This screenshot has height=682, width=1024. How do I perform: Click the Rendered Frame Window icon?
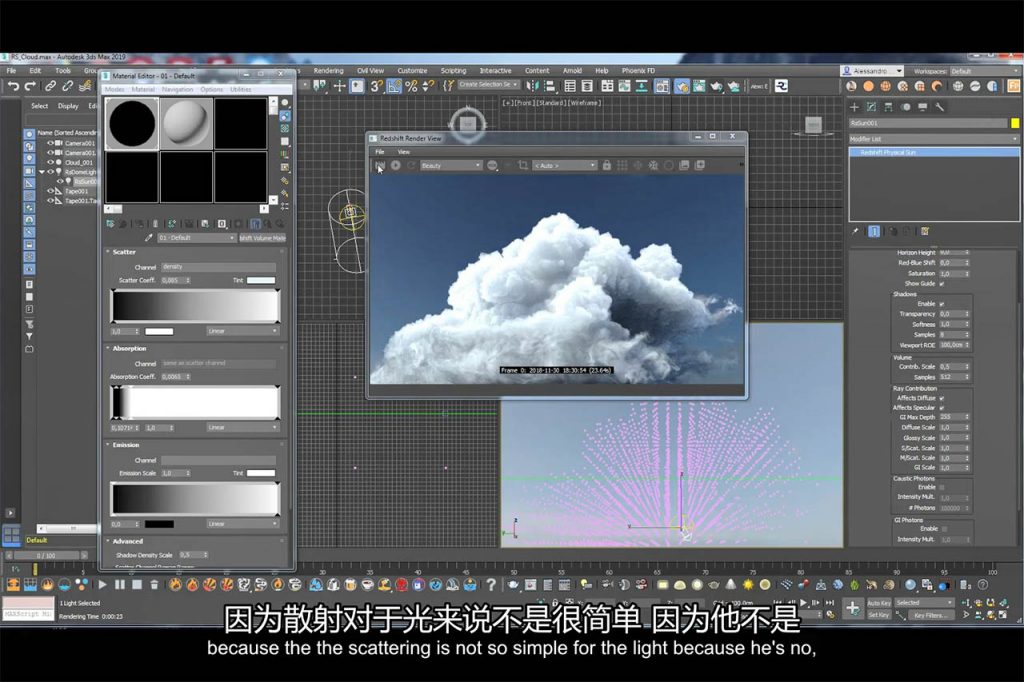[699, 86]
